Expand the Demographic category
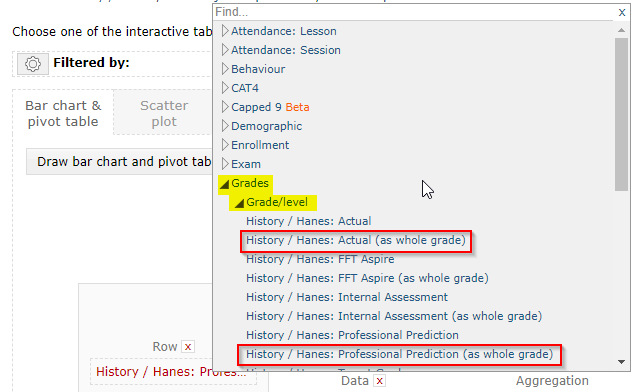Viewport: 631px width, 392px height. 225,126
